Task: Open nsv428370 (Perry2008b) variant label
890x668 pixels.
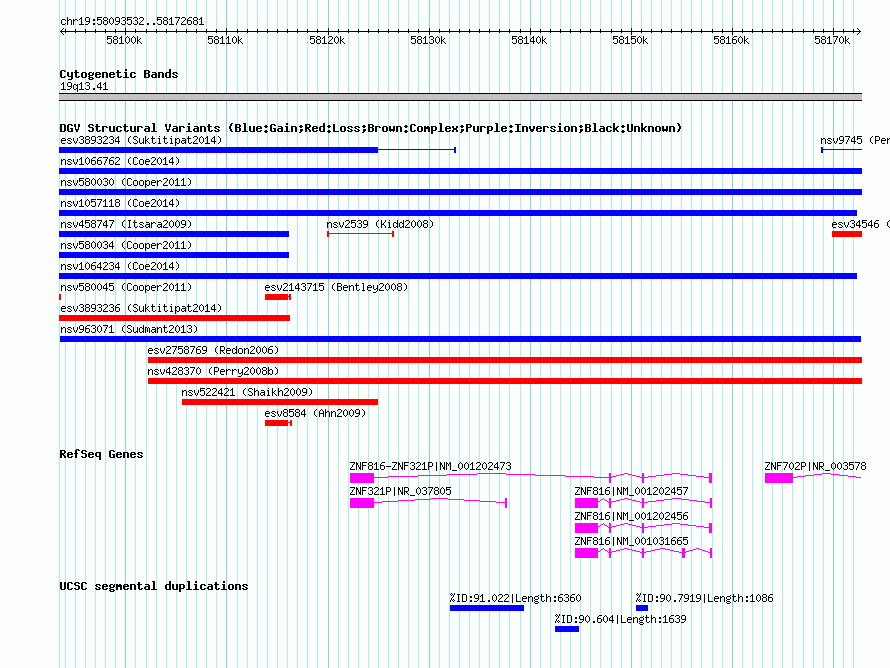Action: click(213, 371)
